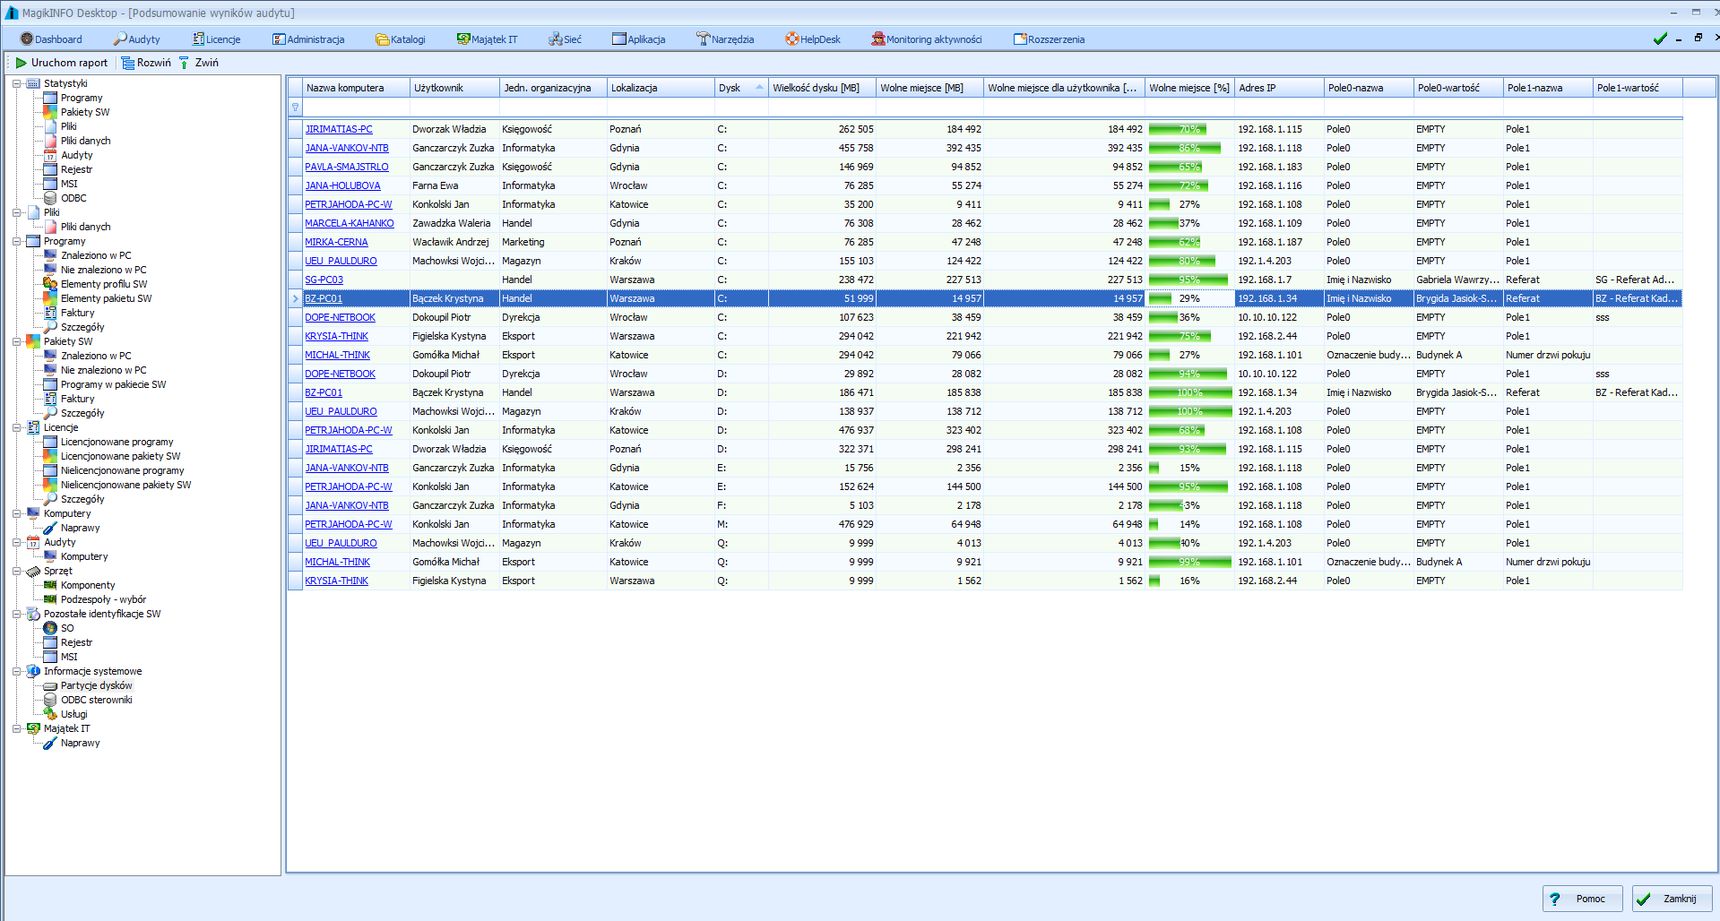Select the ODBC icon under Statystyki

pyautogui.click(x=50, y=198)
